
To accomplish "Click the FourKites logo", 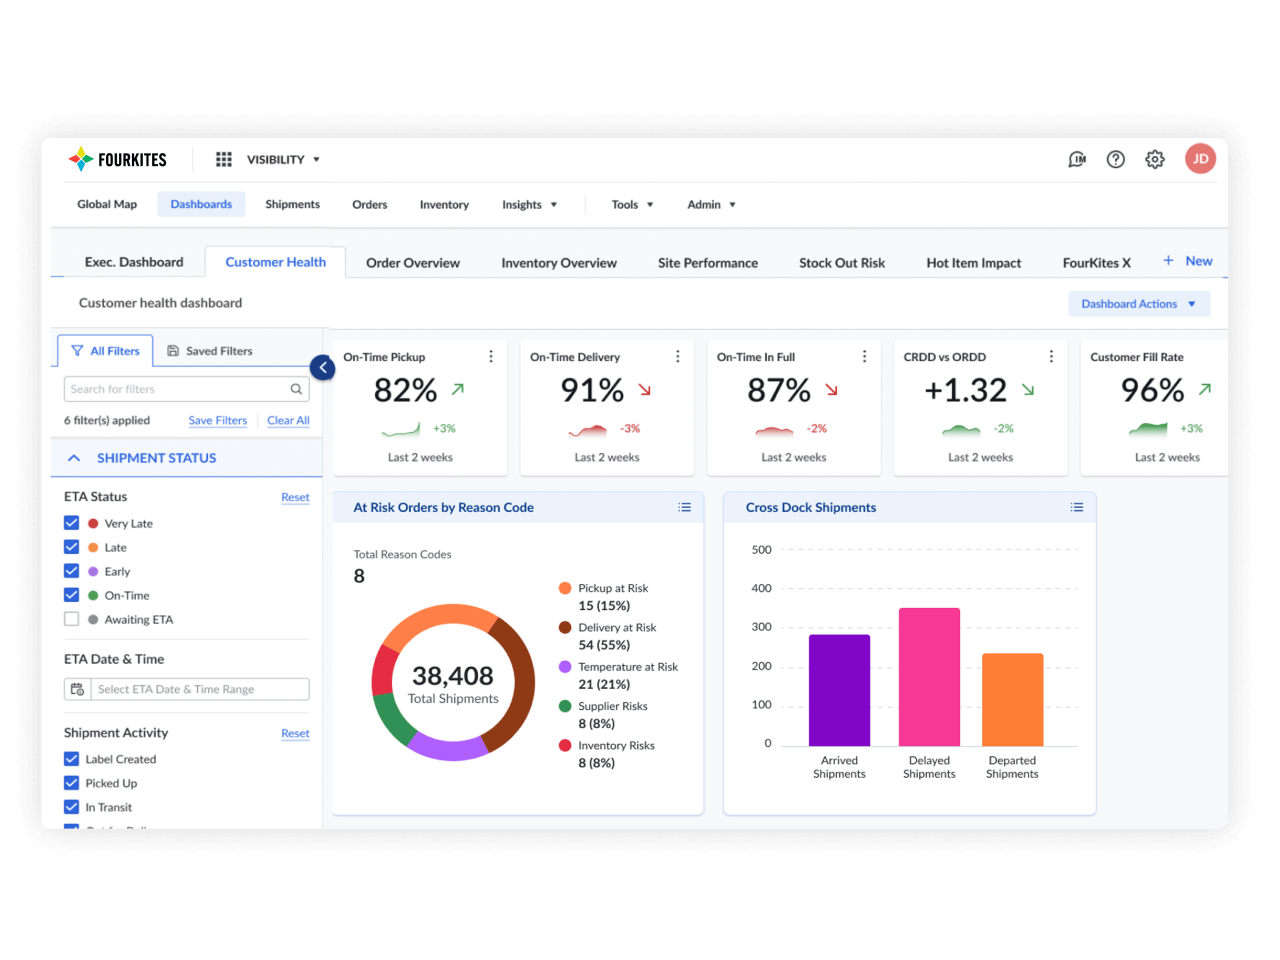I will 117,159.
